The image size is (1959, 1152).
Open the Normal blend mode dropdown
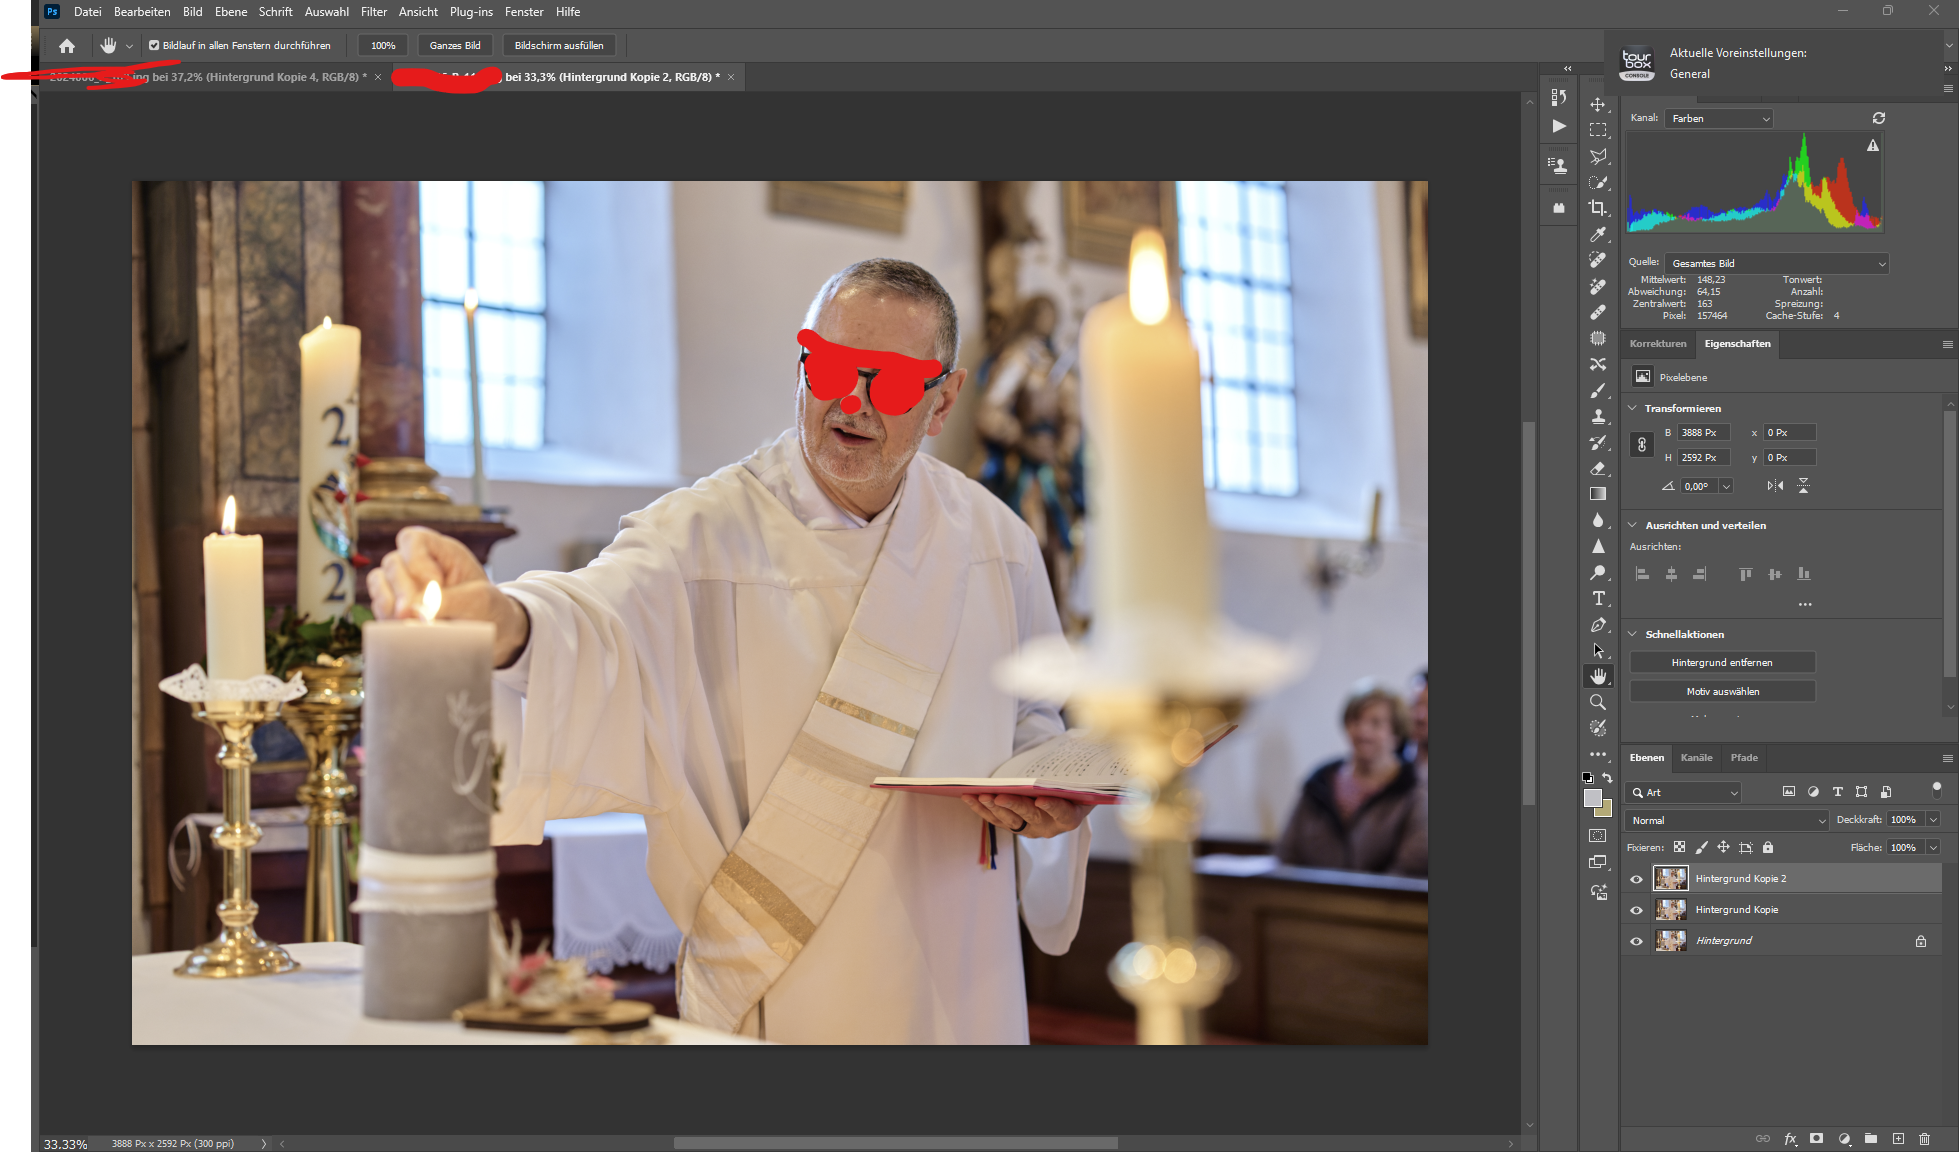coord(1727,820)
